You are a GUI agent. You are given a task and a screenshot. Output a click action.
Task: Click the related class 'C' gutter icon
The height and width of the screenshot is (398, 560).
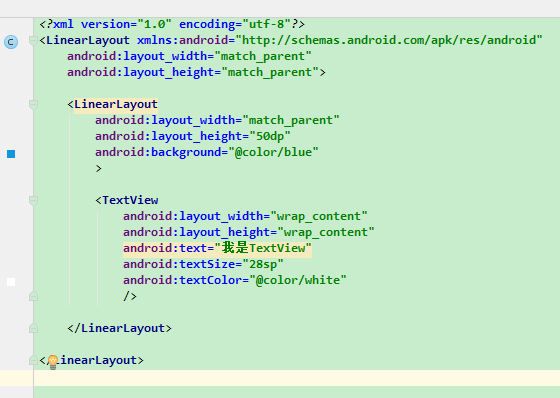pos(11,42)
